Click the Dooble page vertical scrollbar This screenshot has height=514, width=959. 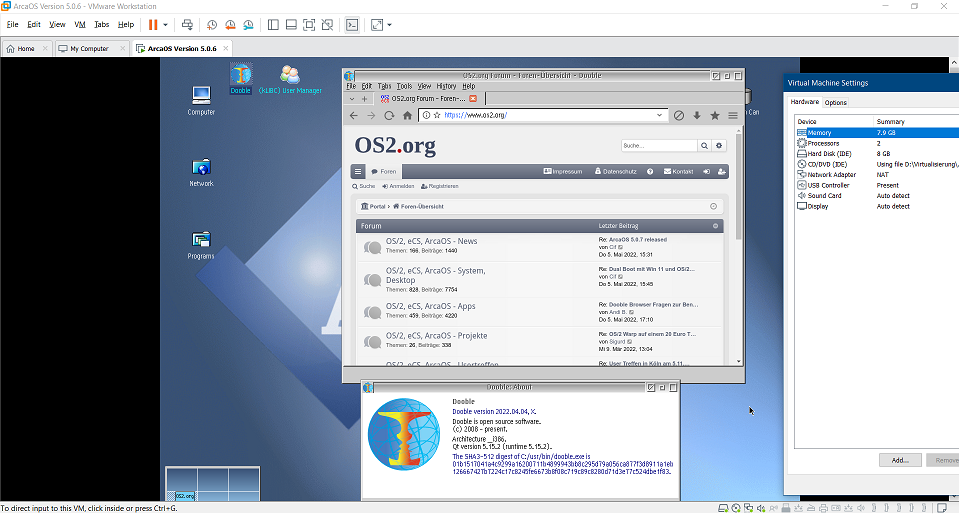[739, 187]
